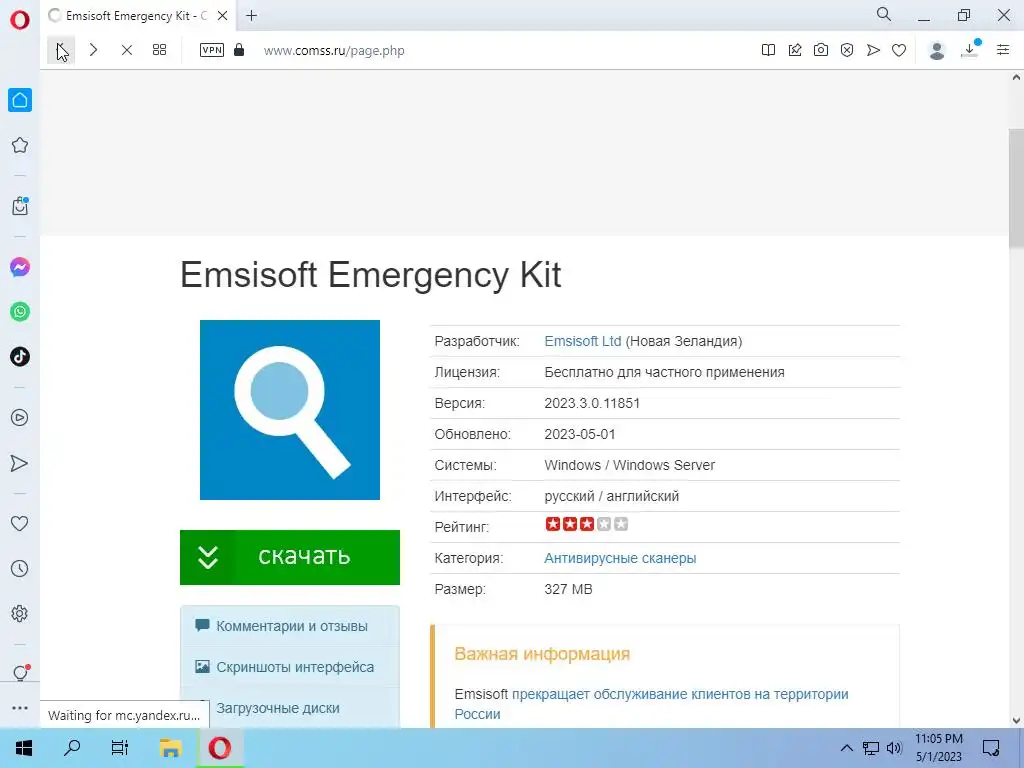This screenshot has width=1024, height=768.
Task: Go back to previous page
Action: pyautogui.click(x=61, y=50)
